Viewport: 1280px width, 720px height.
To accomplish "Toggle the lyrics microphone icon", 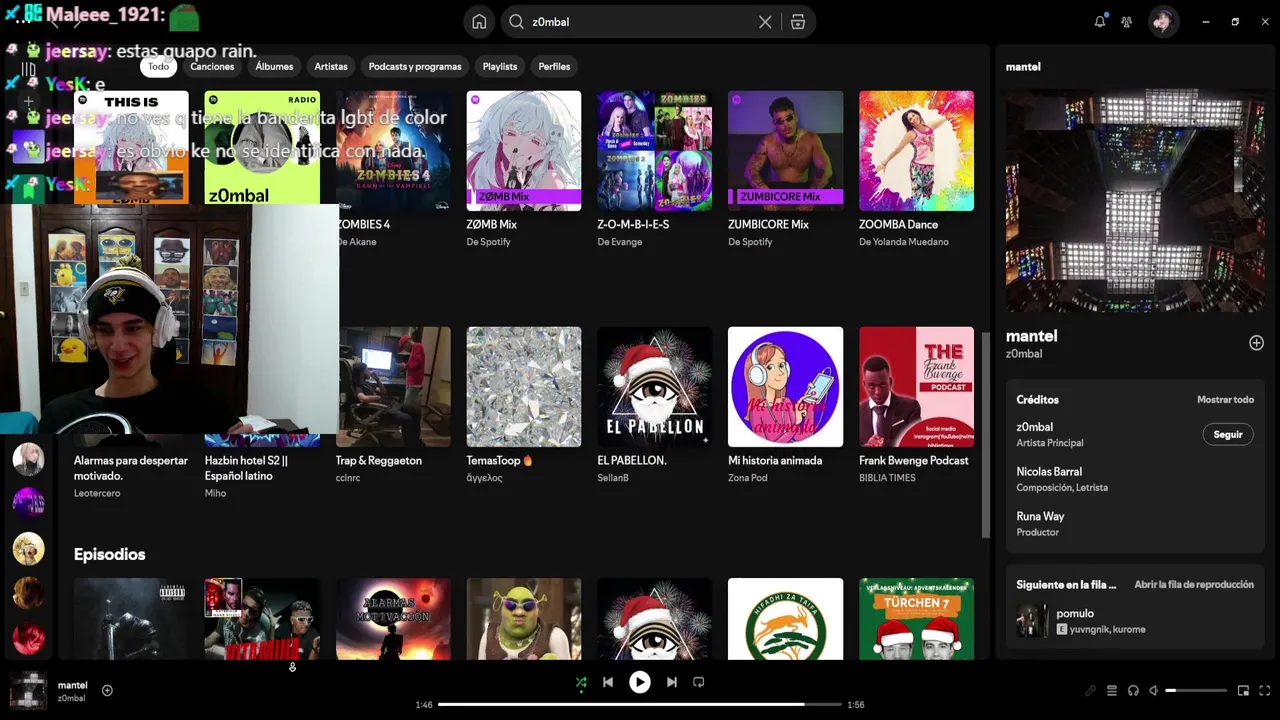I will (1091, 690).
